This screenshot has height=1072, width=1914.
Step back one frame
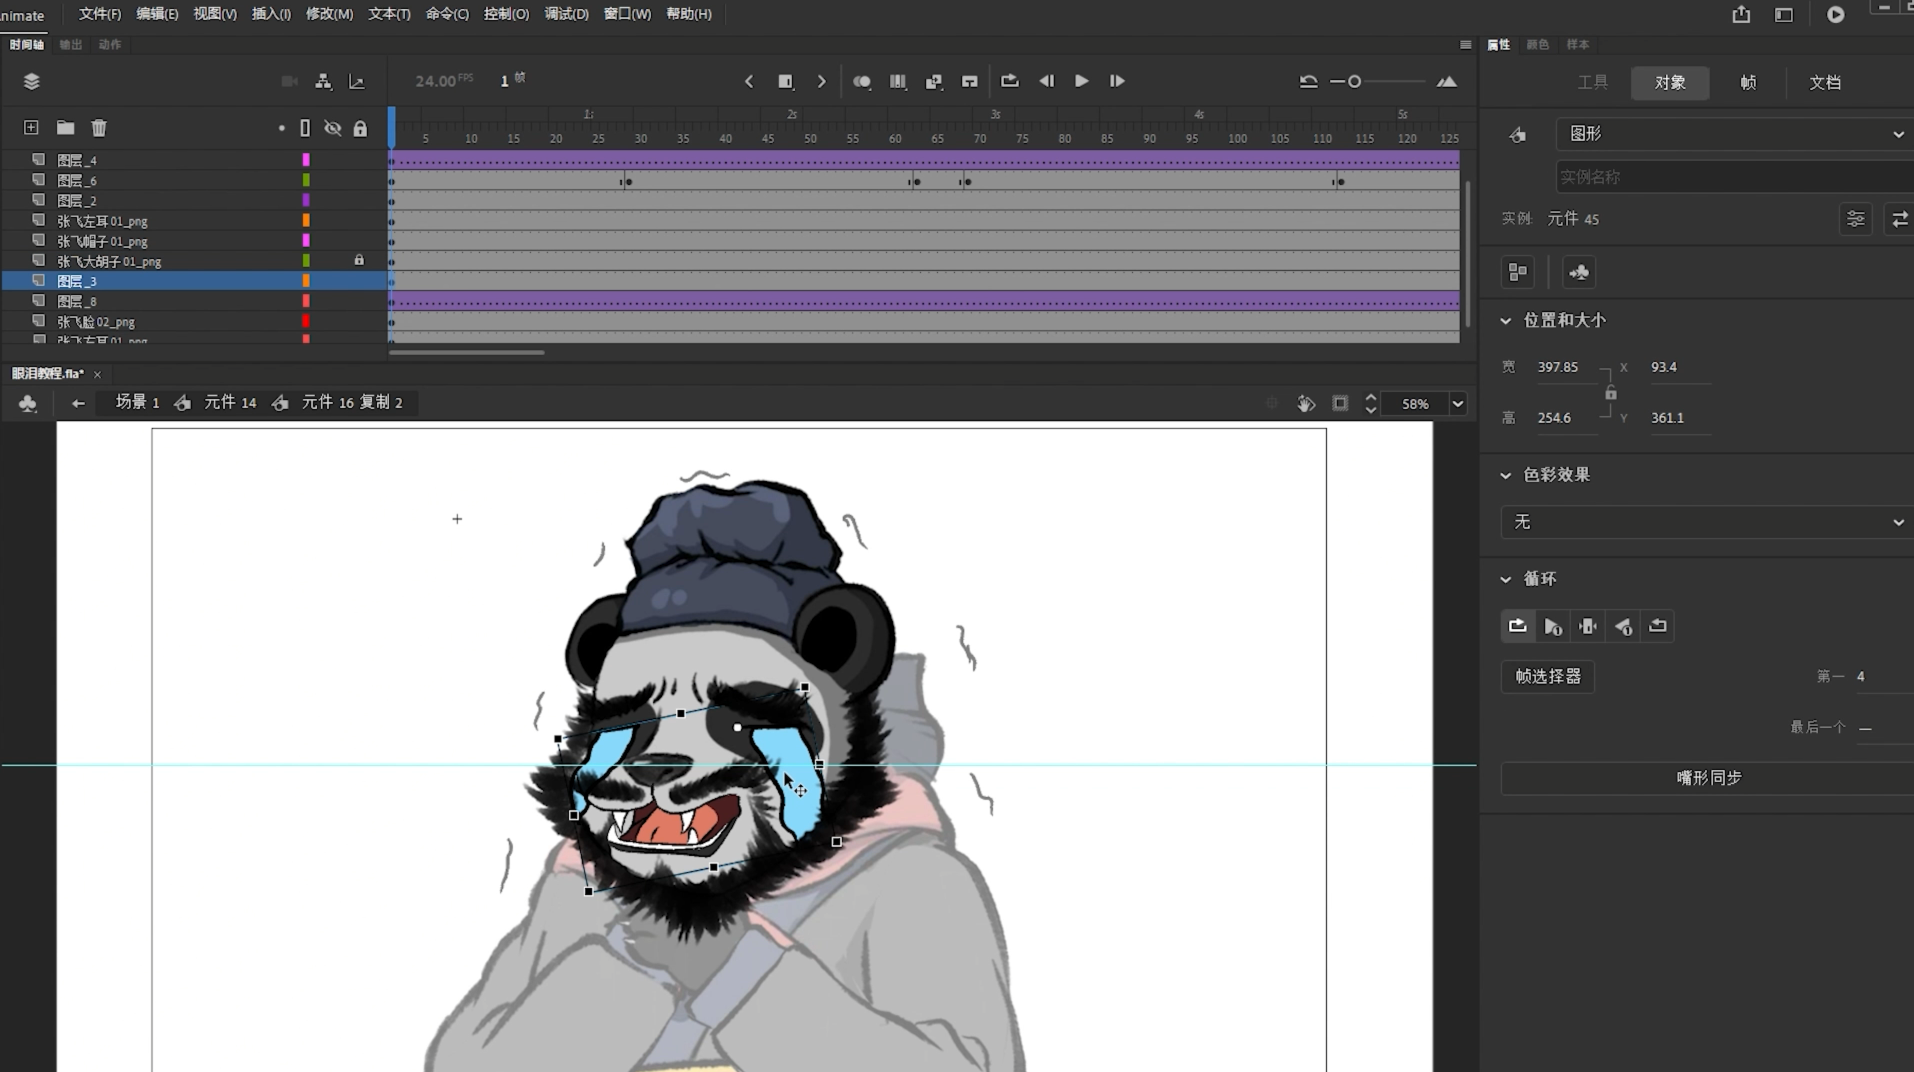pos(1047,81)
